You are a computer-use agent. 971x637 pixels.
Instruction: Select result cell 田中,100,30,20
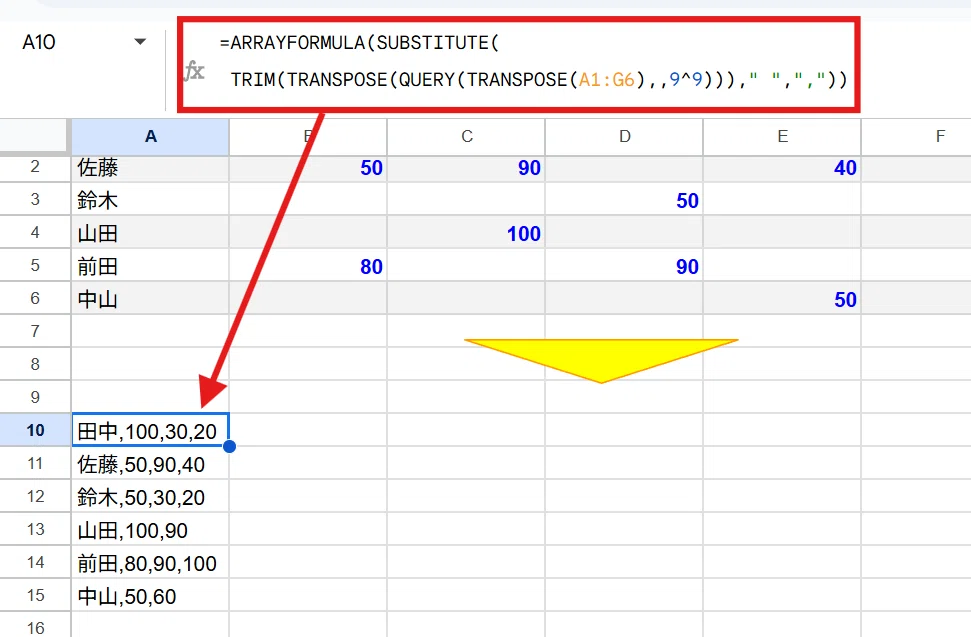pyautogui.click(x=150, y=430)
